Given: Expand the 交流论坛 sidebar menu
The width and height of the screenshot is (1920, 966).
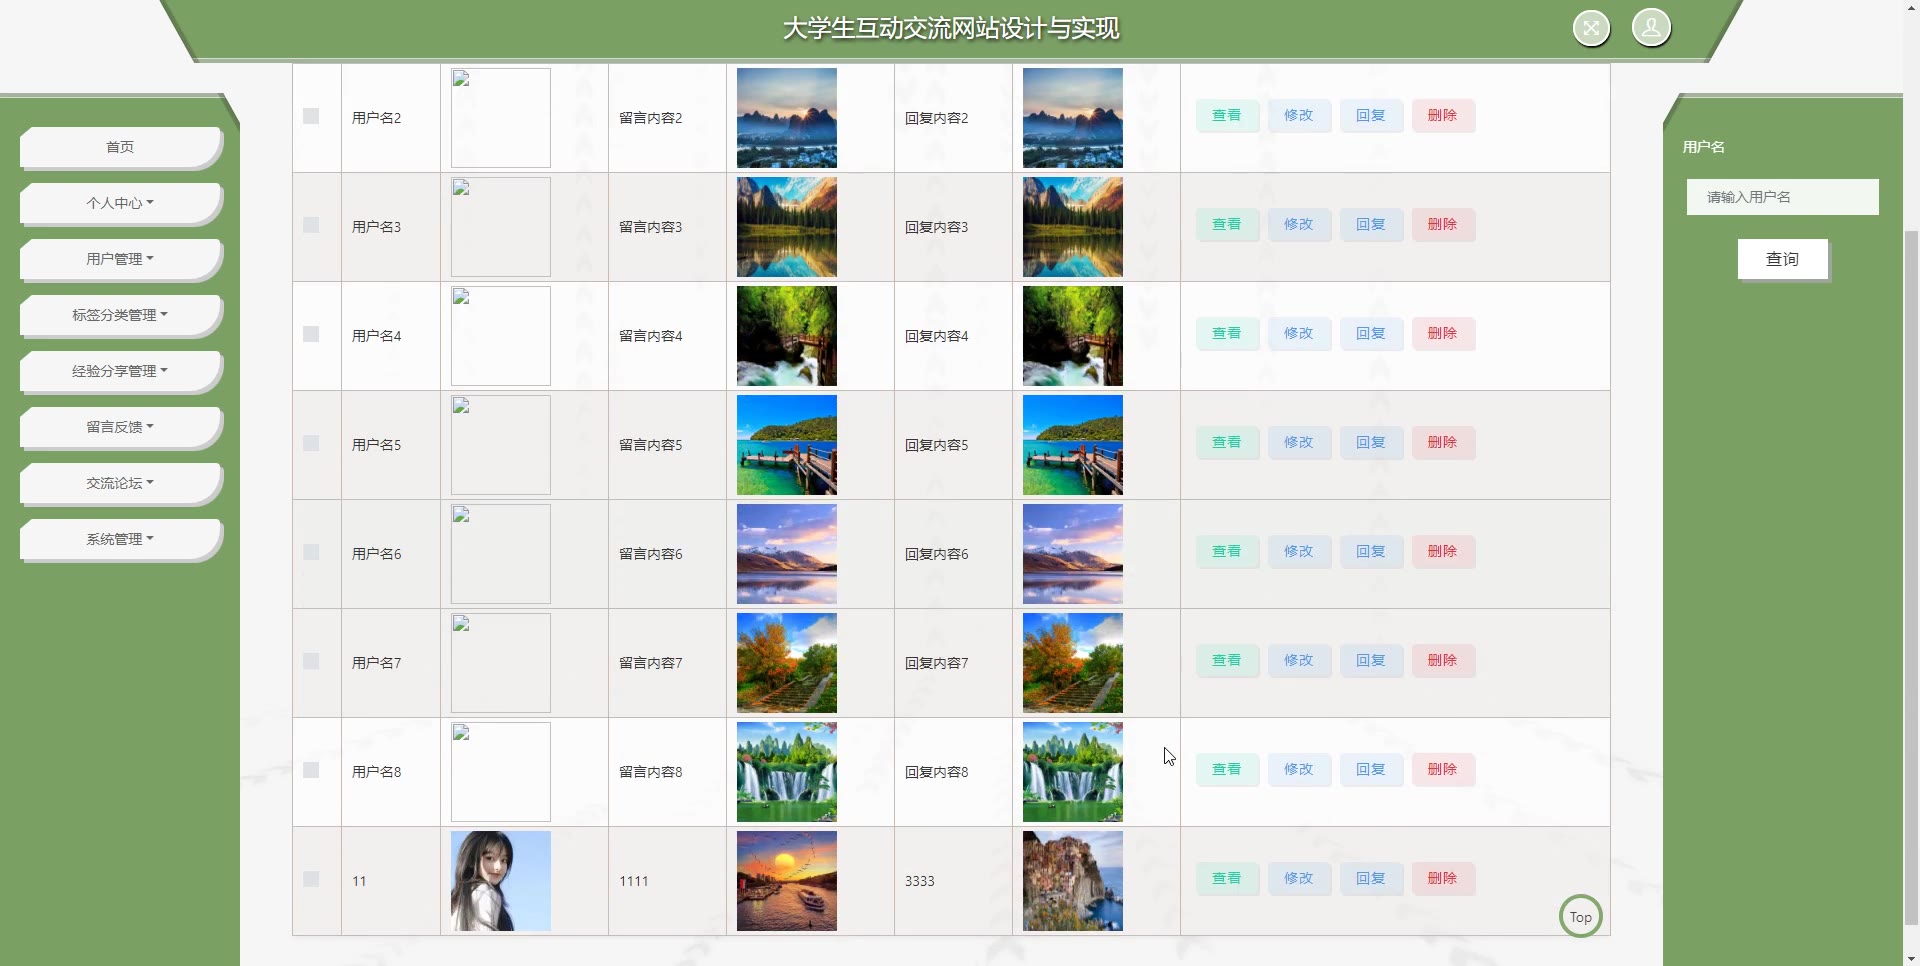Looking at the screenshot, I should tap(120, 483).
